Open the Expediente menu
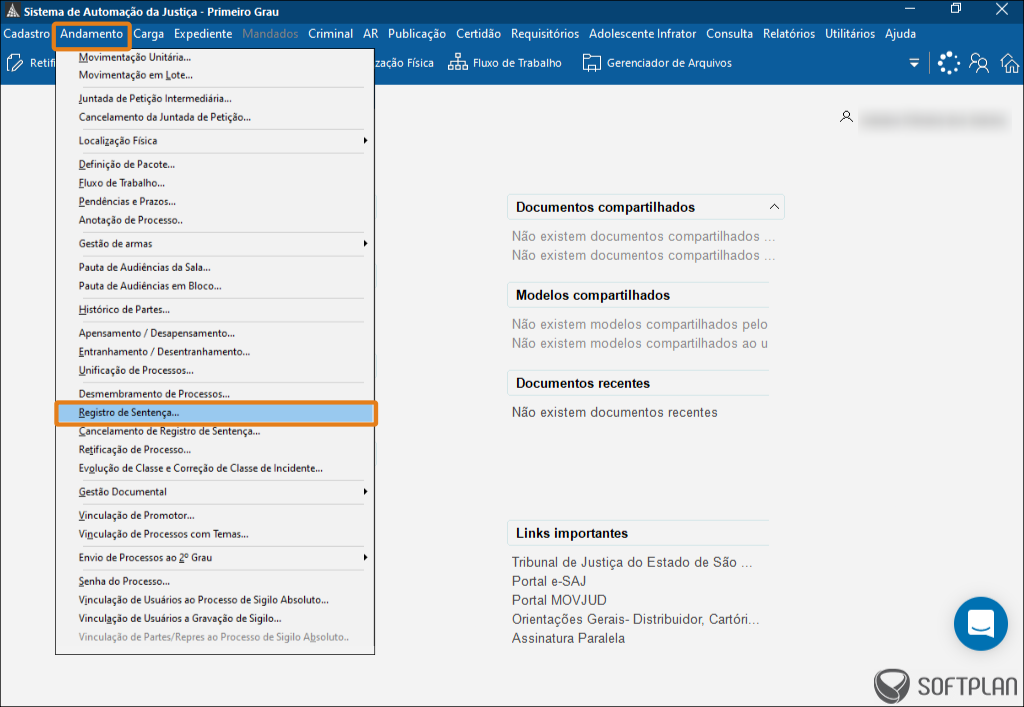The image size is (1024, 707). [203, 34]
